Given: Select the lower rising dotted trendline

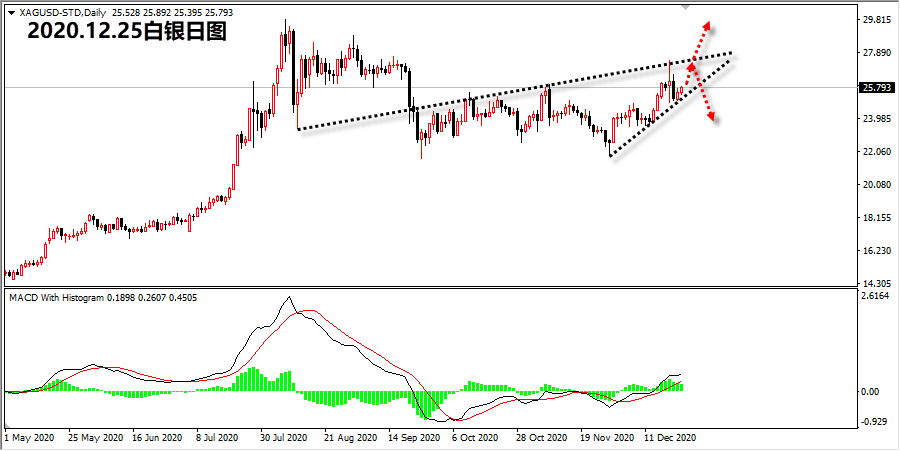Looking at the screenshot, I should [670, 107].
